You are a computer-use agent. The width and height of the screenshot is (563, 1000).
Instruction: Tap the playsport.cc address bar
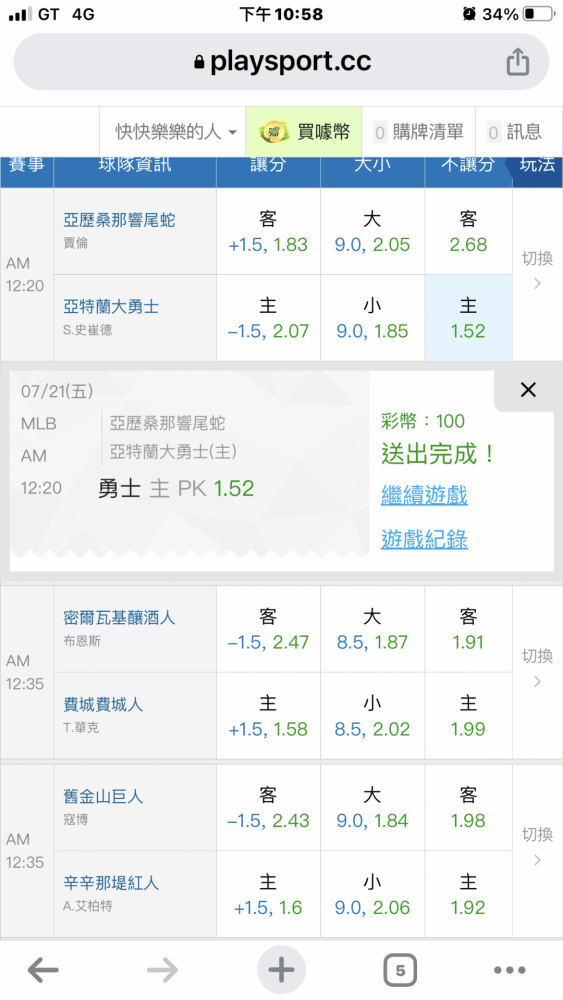tap(281, 62)
